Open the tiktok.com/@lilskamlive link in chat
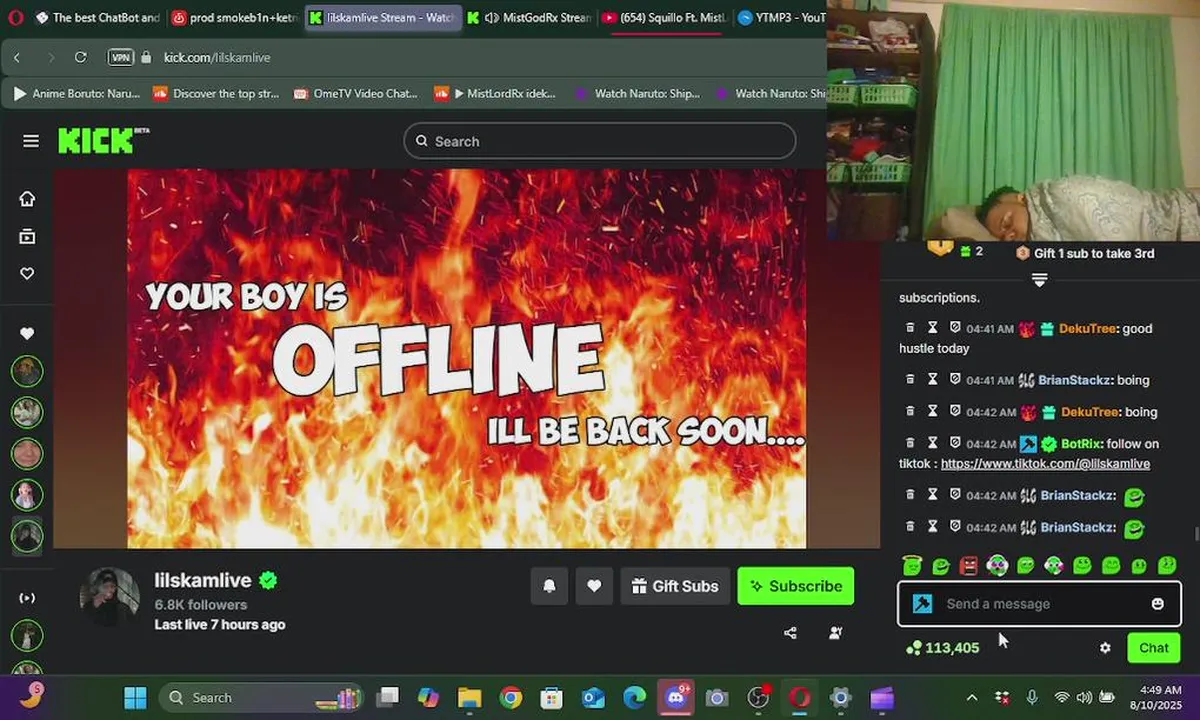This screenshot has width=1200, height=720. click(1045, 464)
